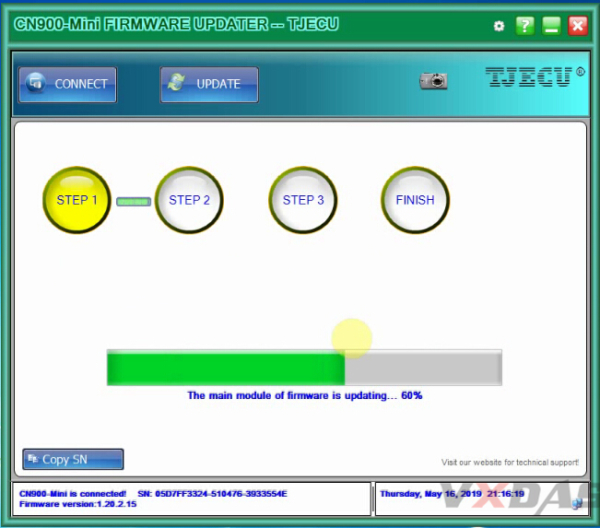This screenshot has width=600, height=528.
Task: Start firmware update with UPDATE button
Action: (209, 84)
